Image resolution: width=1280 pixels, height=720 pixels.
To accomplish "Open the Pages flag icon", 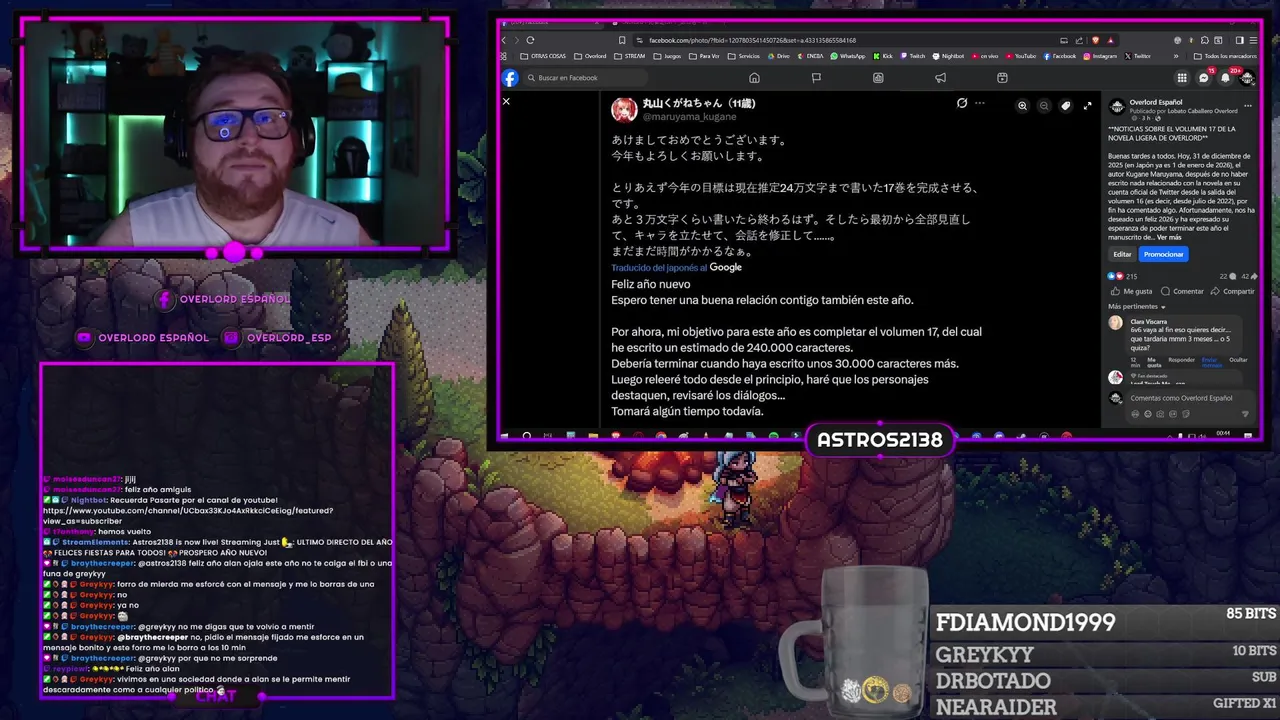I will tap(816, 78).
